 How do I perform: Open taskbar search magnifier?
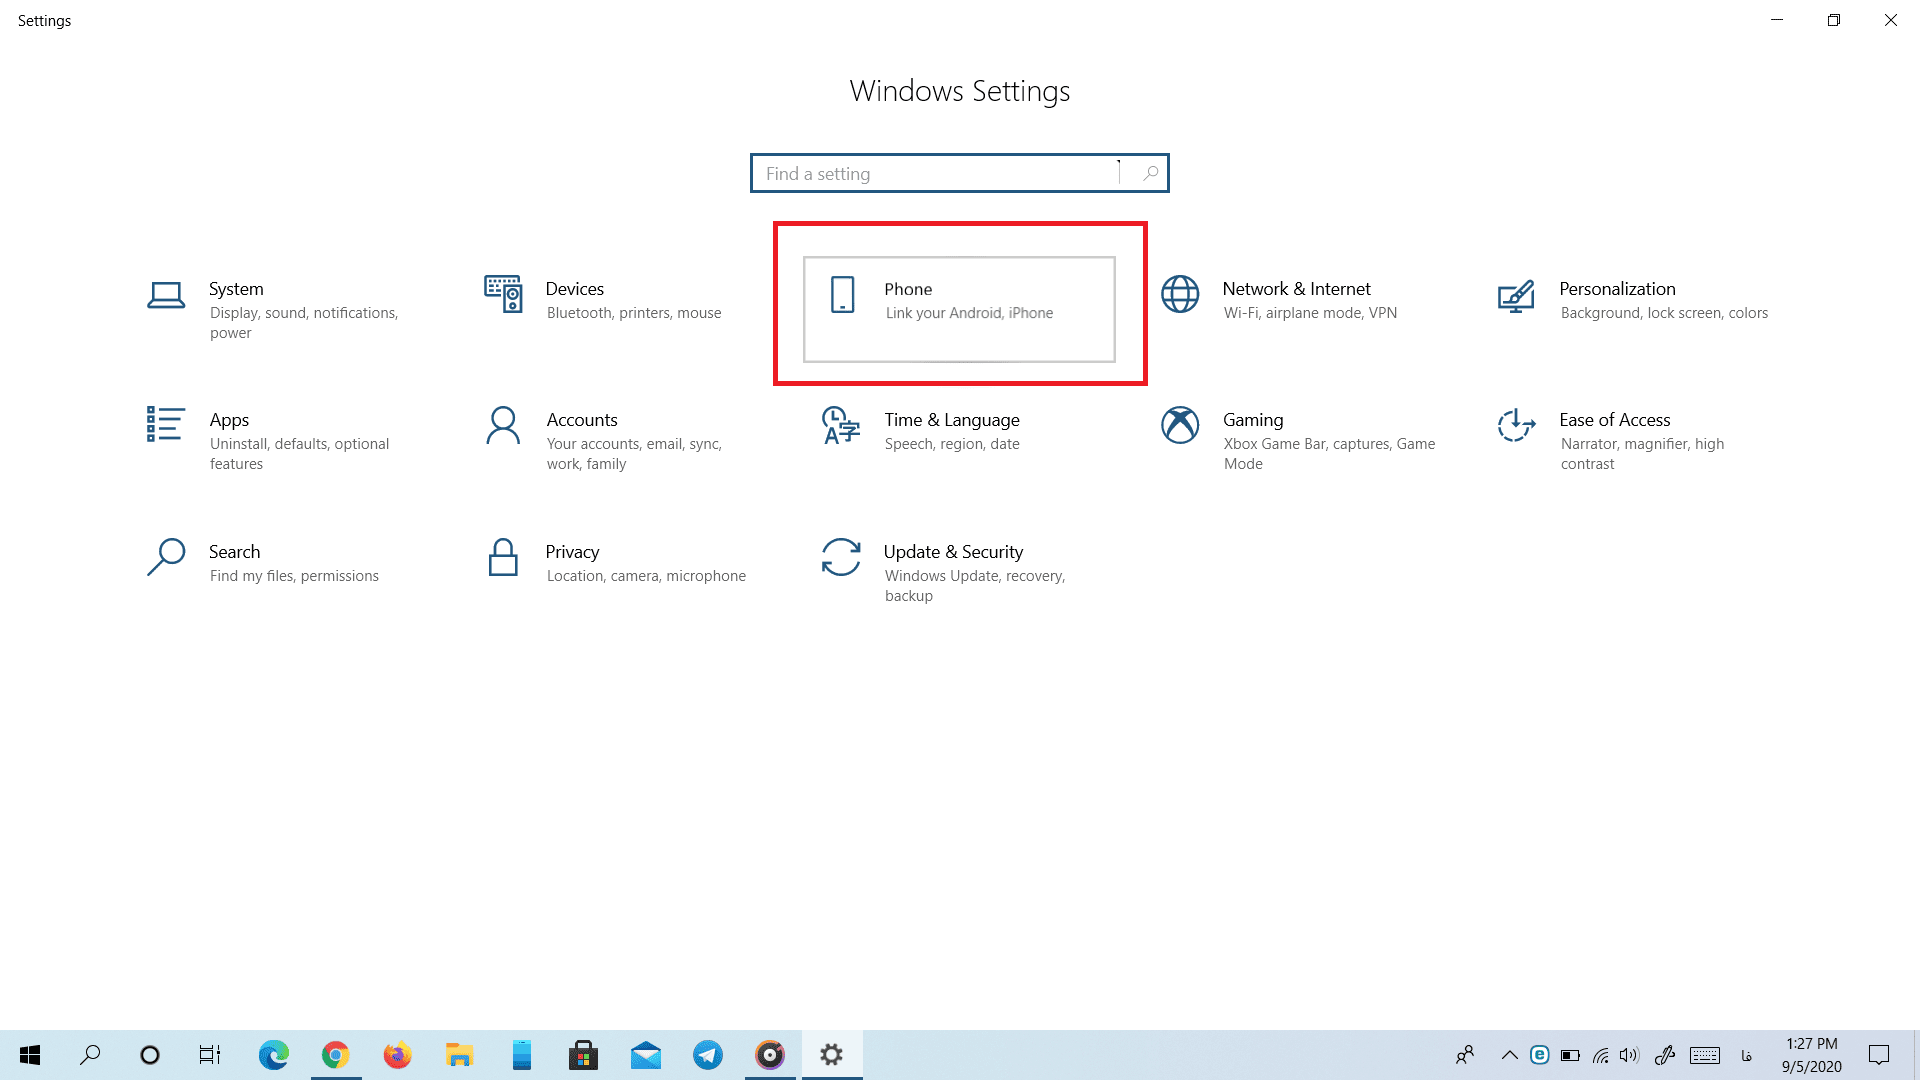(90, 1055)
